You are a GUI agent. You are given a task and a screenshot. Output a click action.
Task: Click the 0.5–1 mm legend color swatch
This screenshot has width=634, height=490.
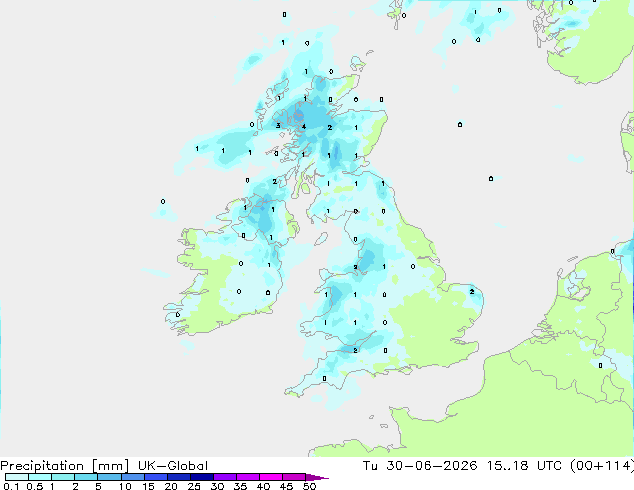tap(40, 477)
